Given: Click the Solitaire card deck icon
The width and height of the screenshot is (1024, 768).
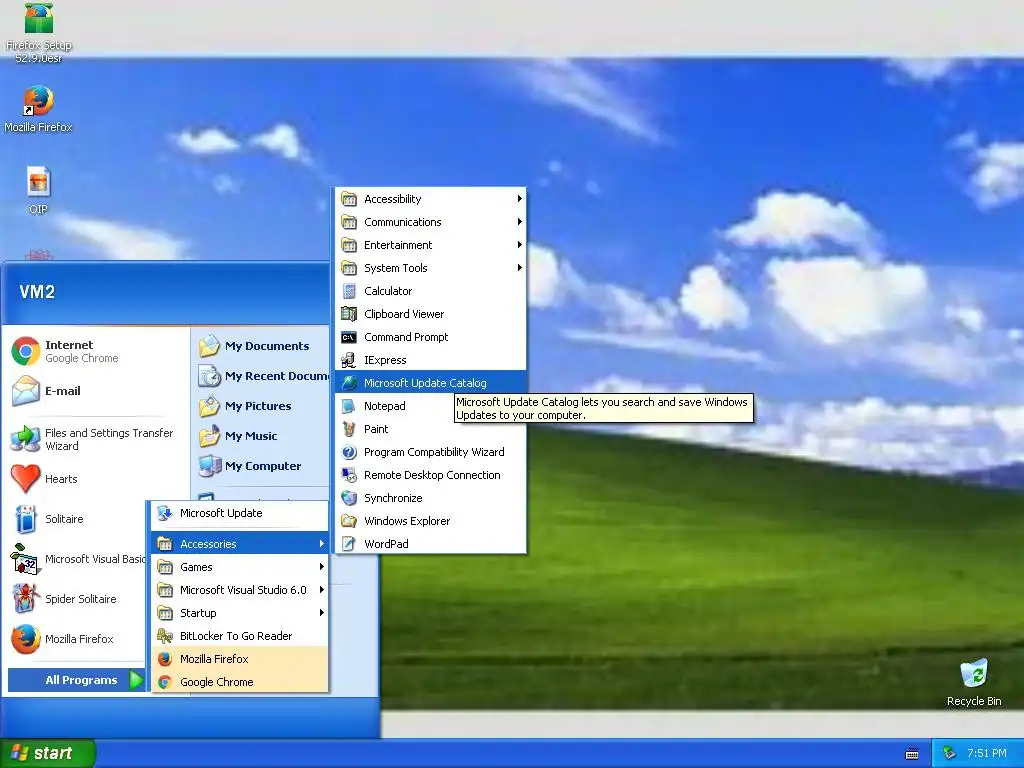Looking at the screenshot, I should pyautogui.click(x=25, y=519).
